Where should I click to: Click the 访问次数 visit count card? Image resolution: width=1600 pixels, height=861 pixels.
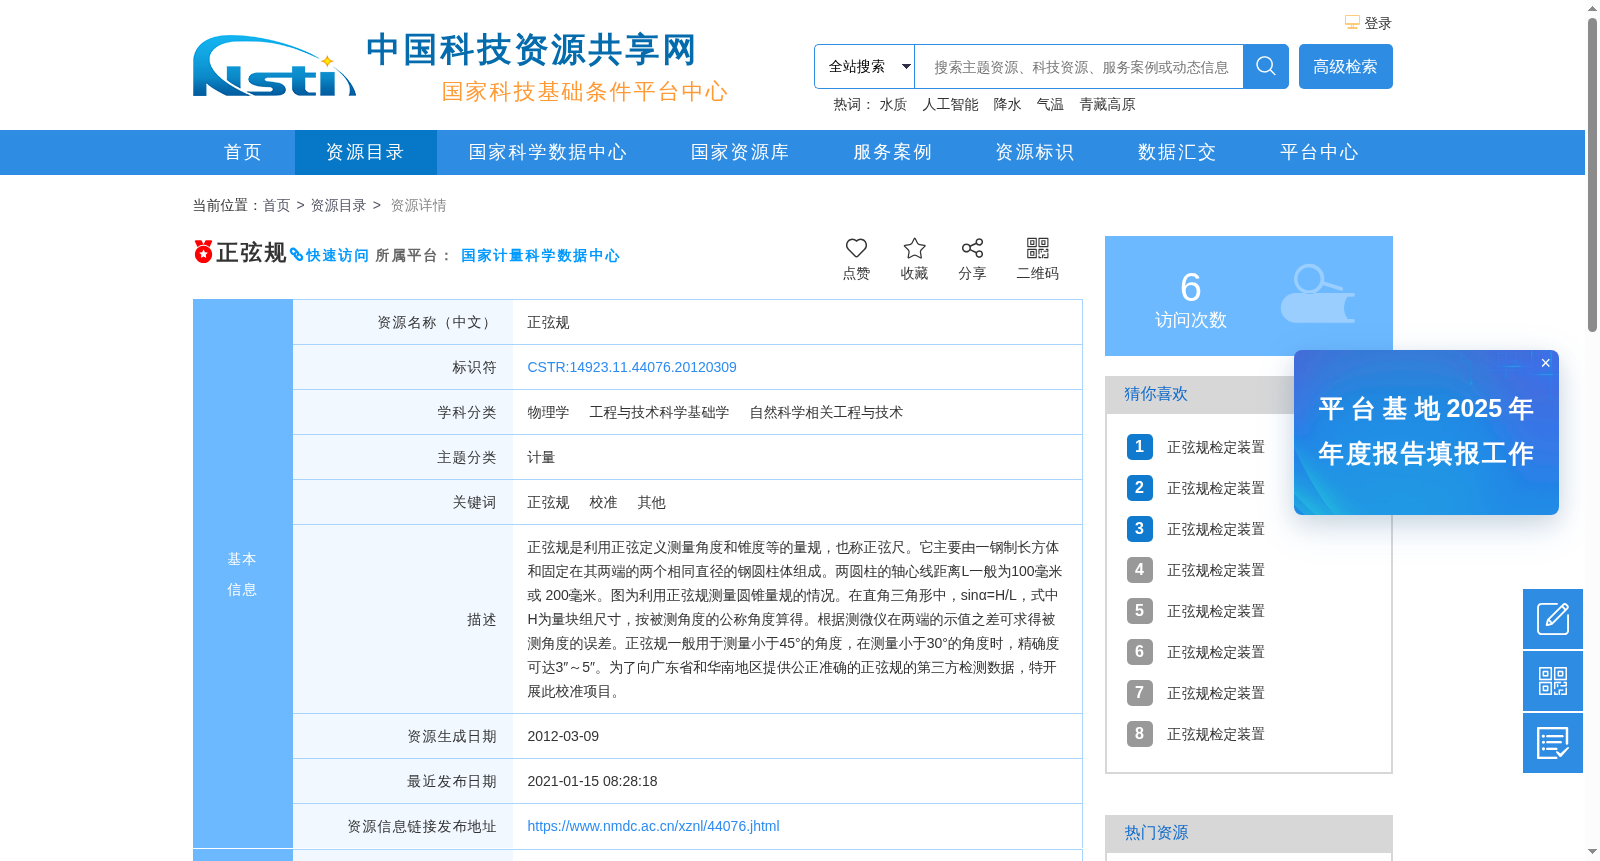point(1249,296)
